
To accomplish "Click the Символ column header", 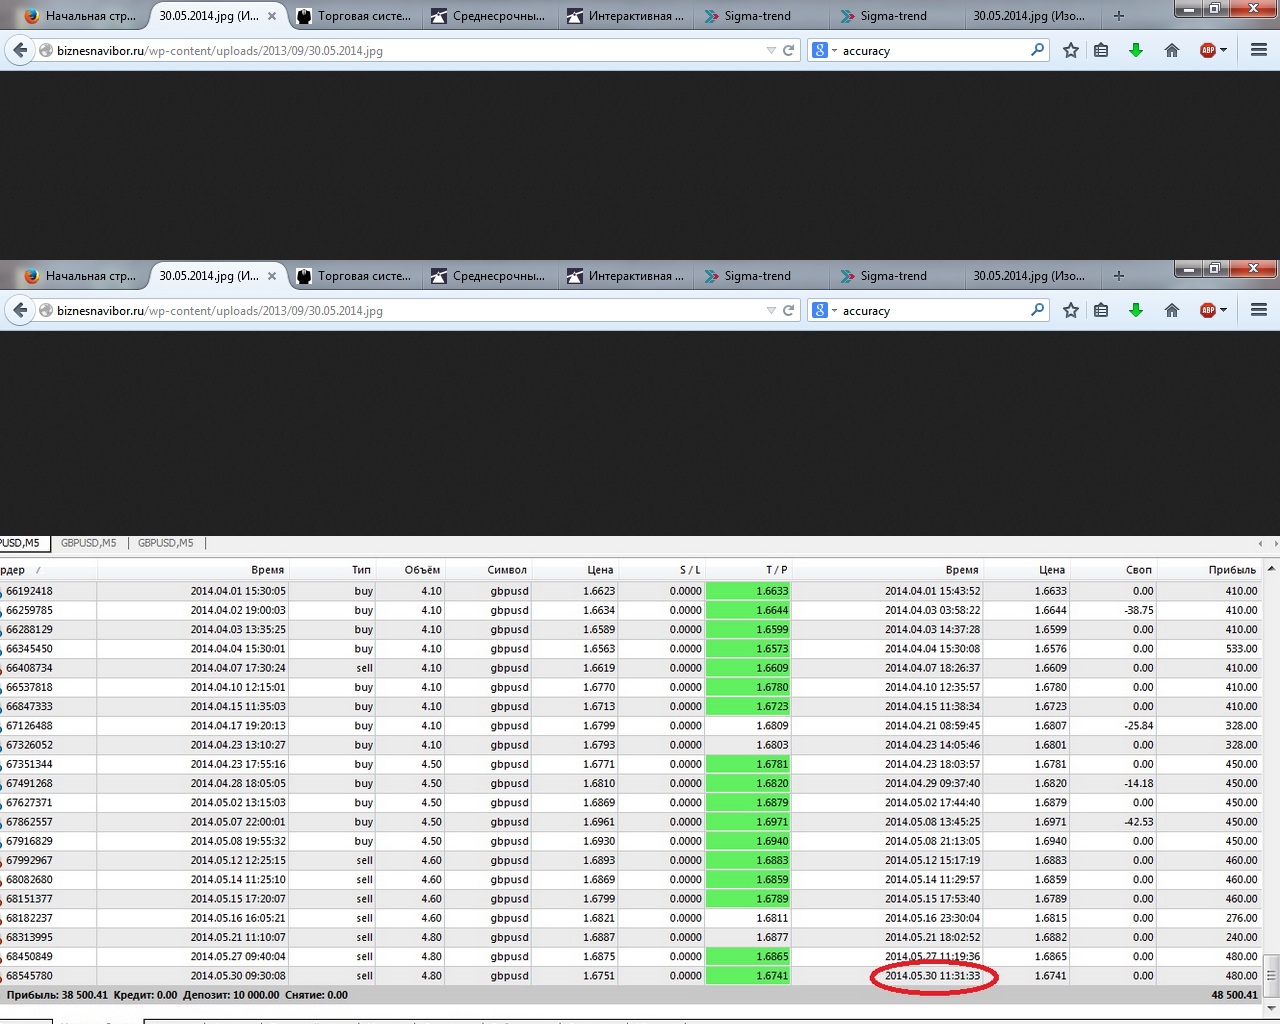I will (507, 570).
